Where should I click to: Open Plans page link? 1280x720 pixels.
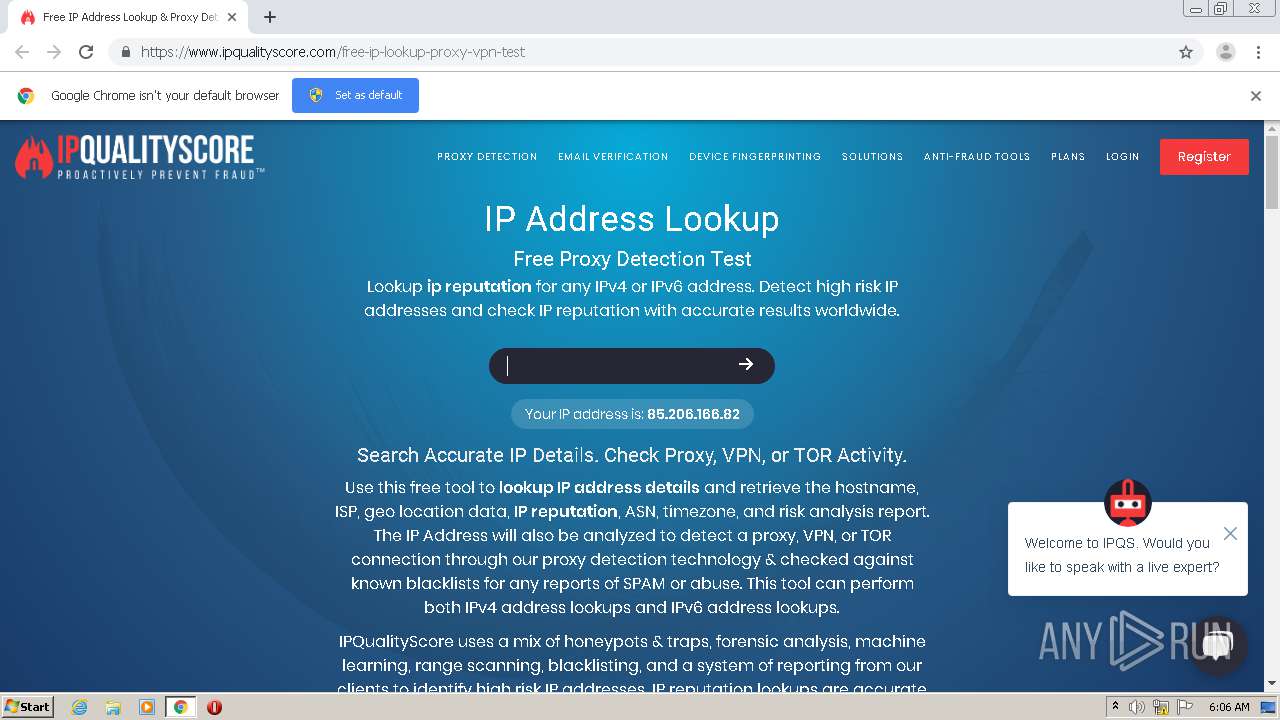coord(1068,157)
